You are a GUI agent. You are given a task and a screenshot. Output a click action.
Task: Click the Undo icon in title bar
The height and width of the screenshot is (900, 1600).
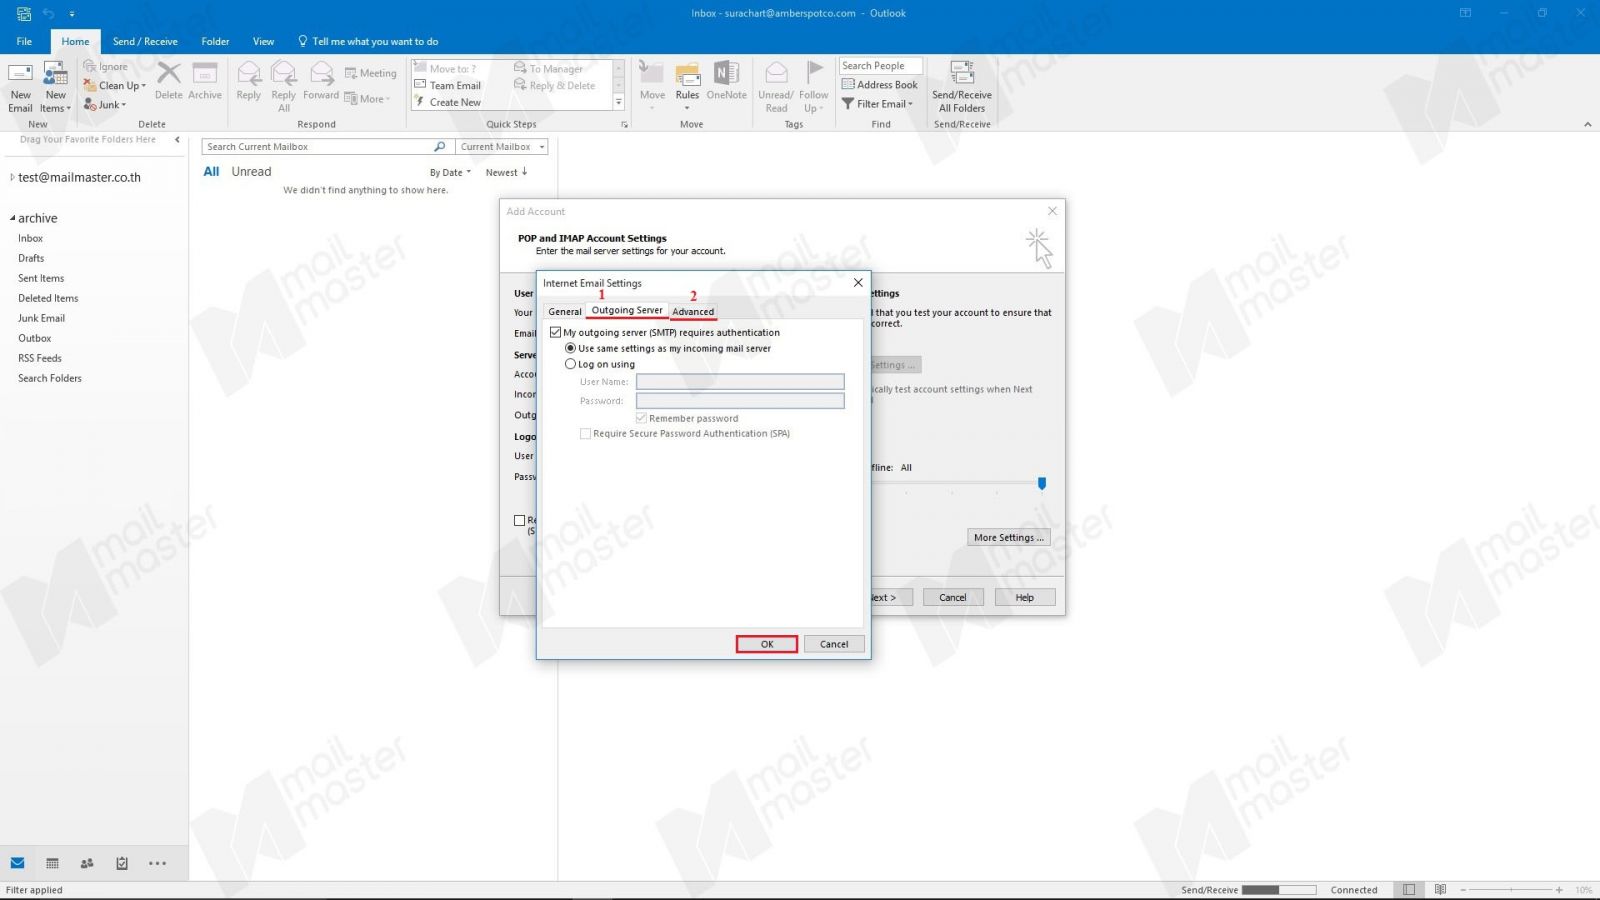tap(48, 14)
